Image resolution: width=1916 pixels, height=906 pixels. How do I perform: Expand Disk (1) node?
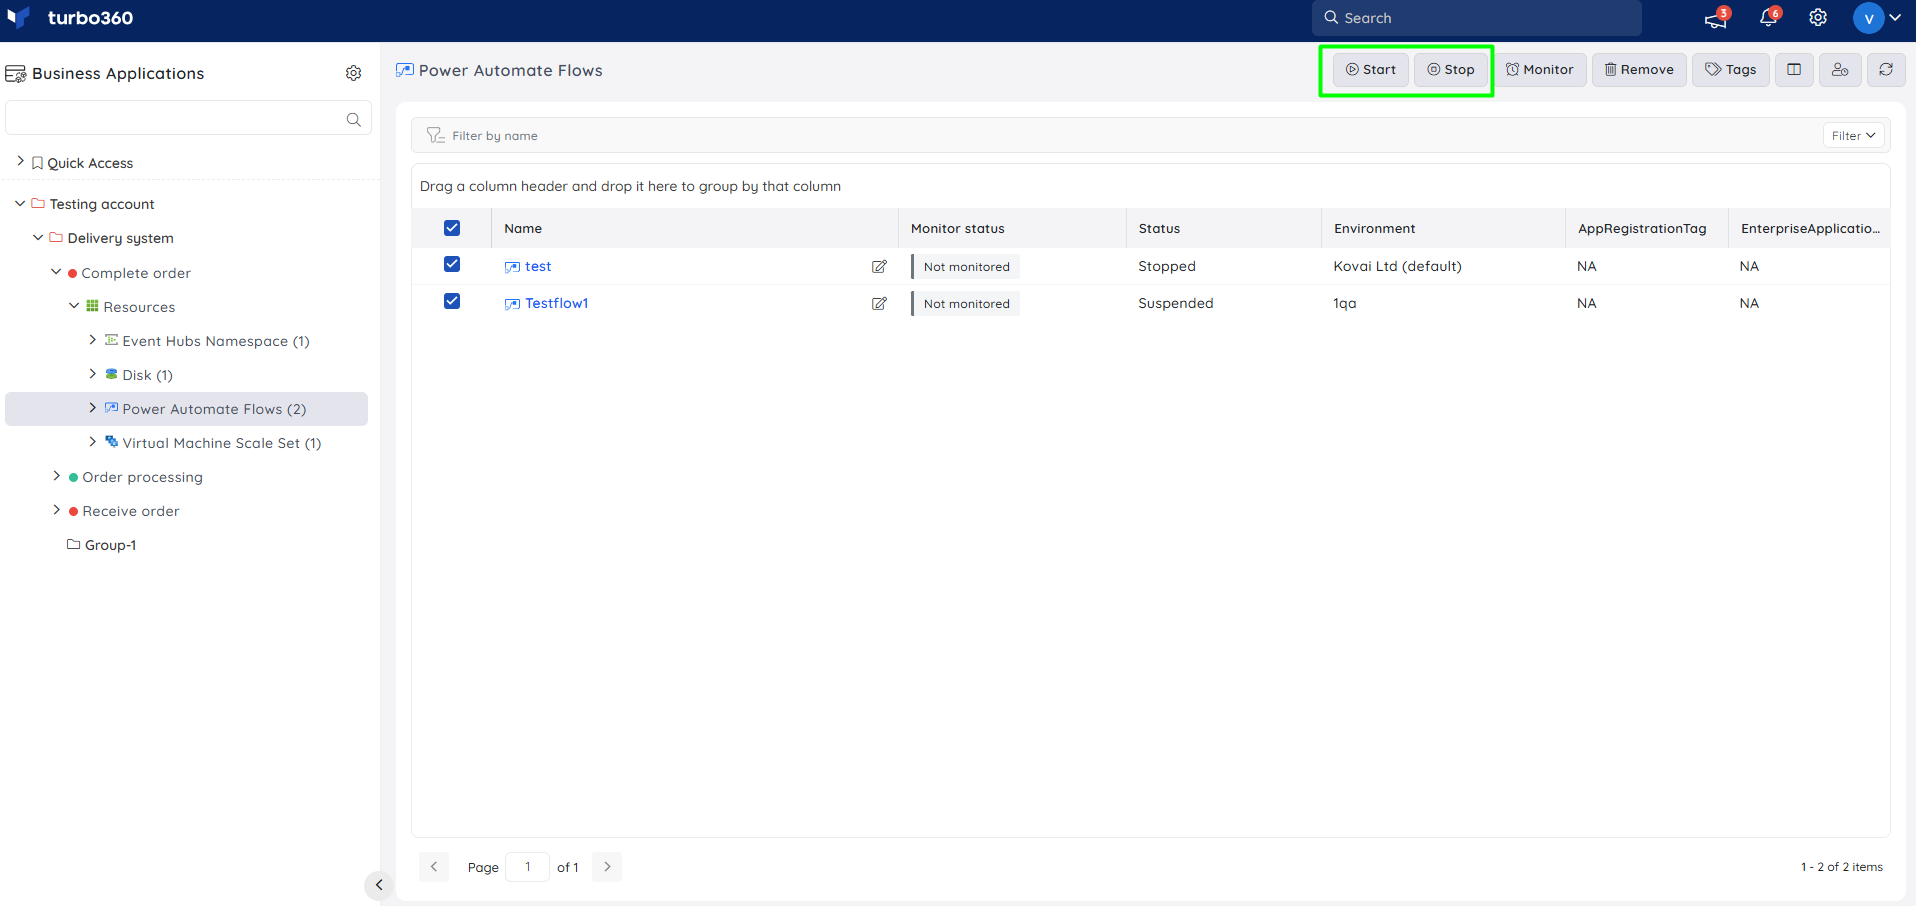(x=92, y=373)
